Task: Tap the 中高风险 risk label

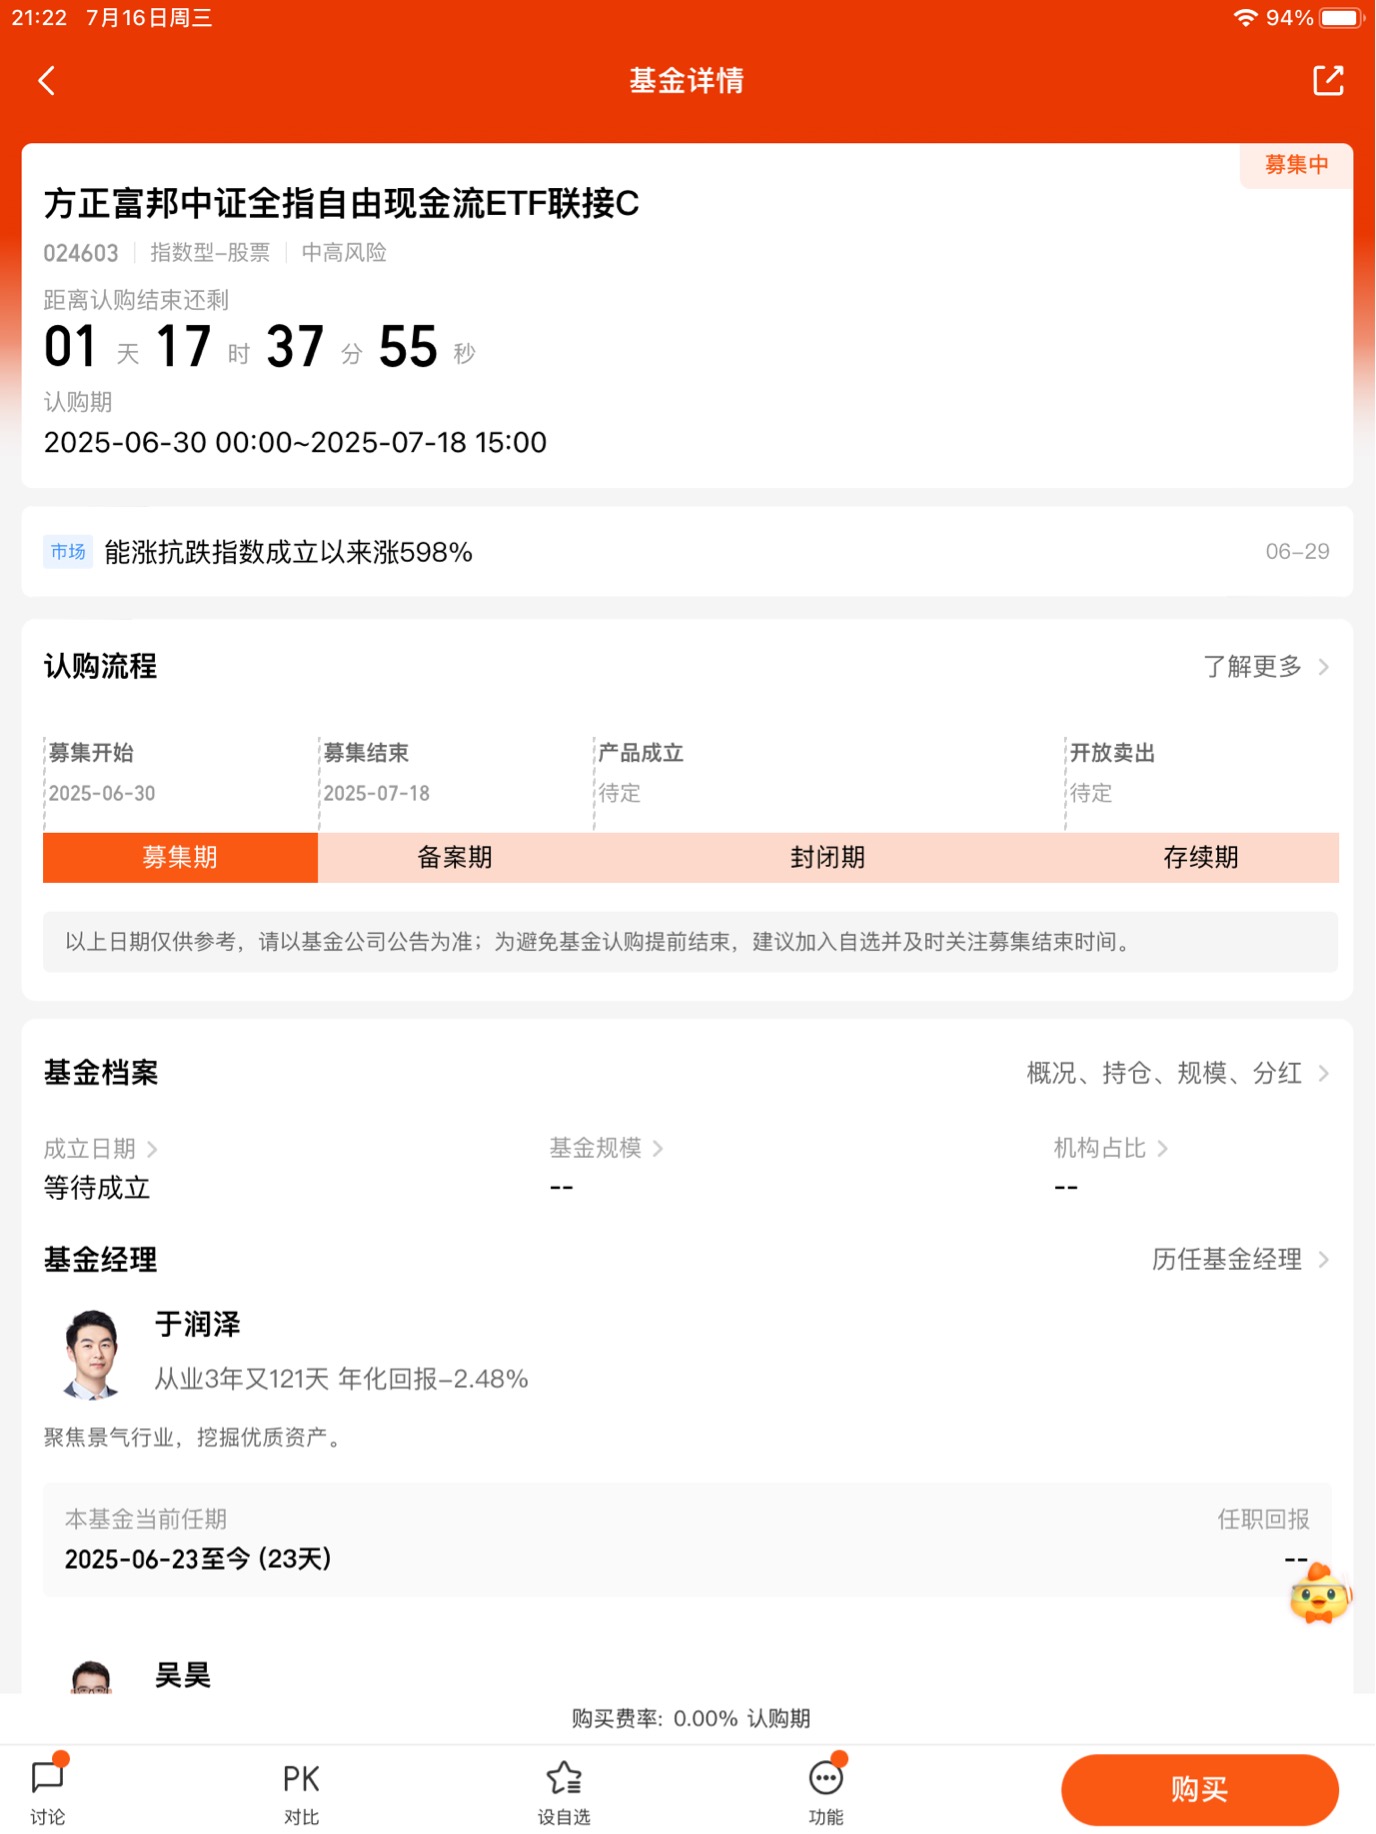Action: pyautogui.click(x=344, y=252)
